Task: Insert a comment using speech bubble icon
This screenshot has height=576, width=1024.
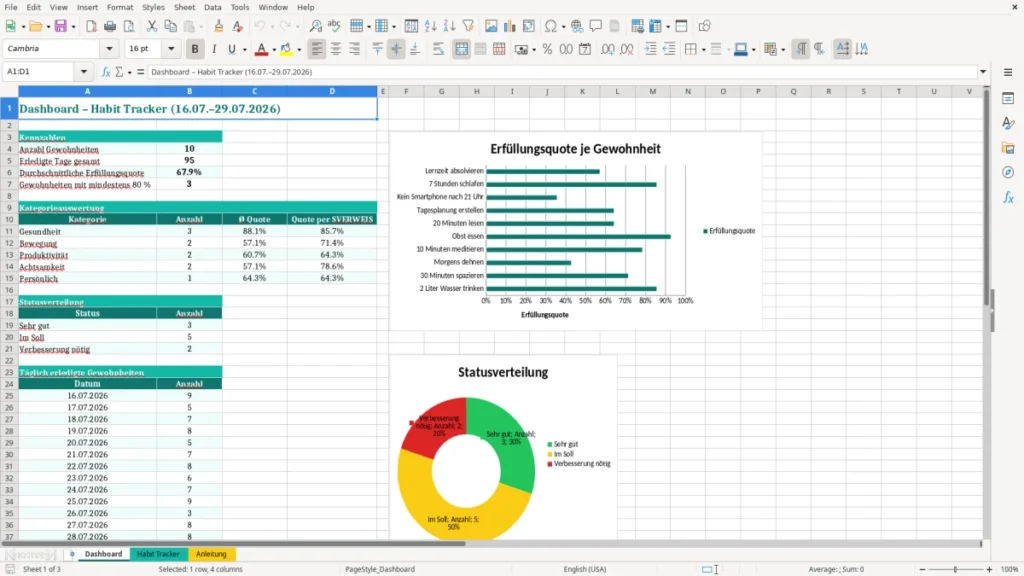Action: pyautogui.click(x=596, y=26)
